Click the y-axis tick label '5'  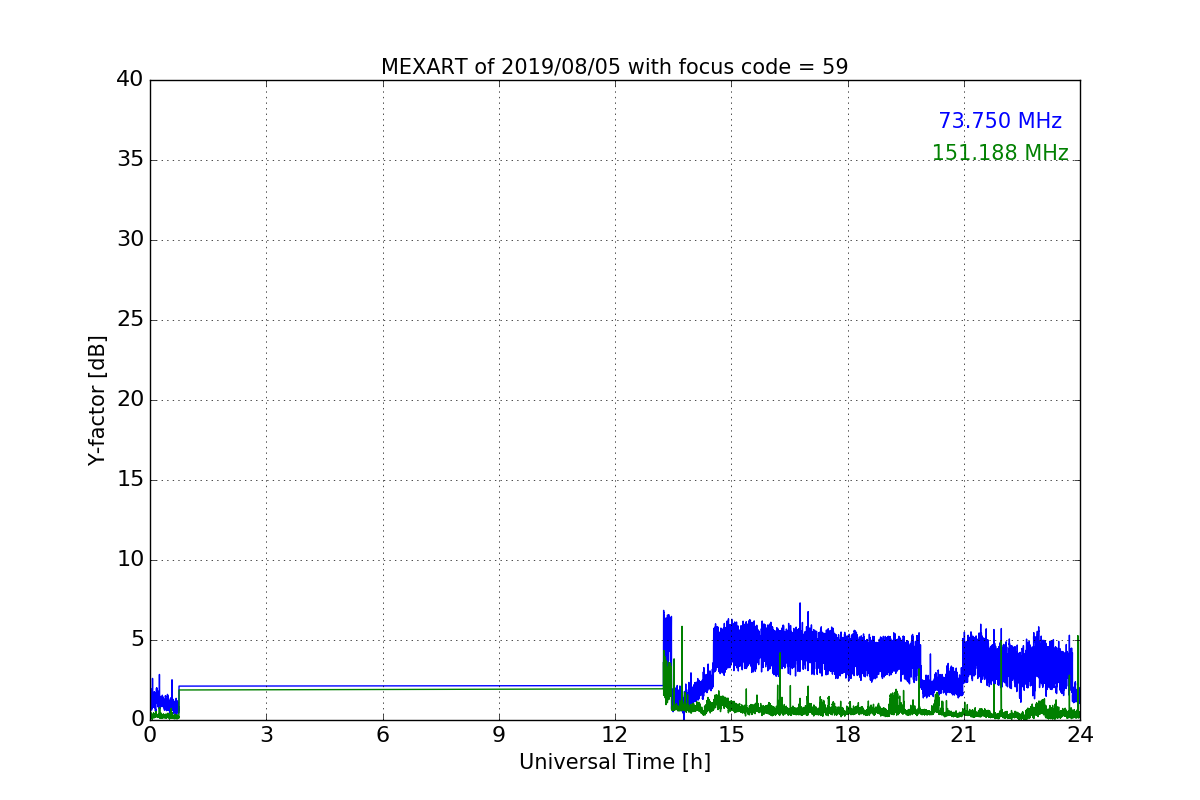pos(137,640)
